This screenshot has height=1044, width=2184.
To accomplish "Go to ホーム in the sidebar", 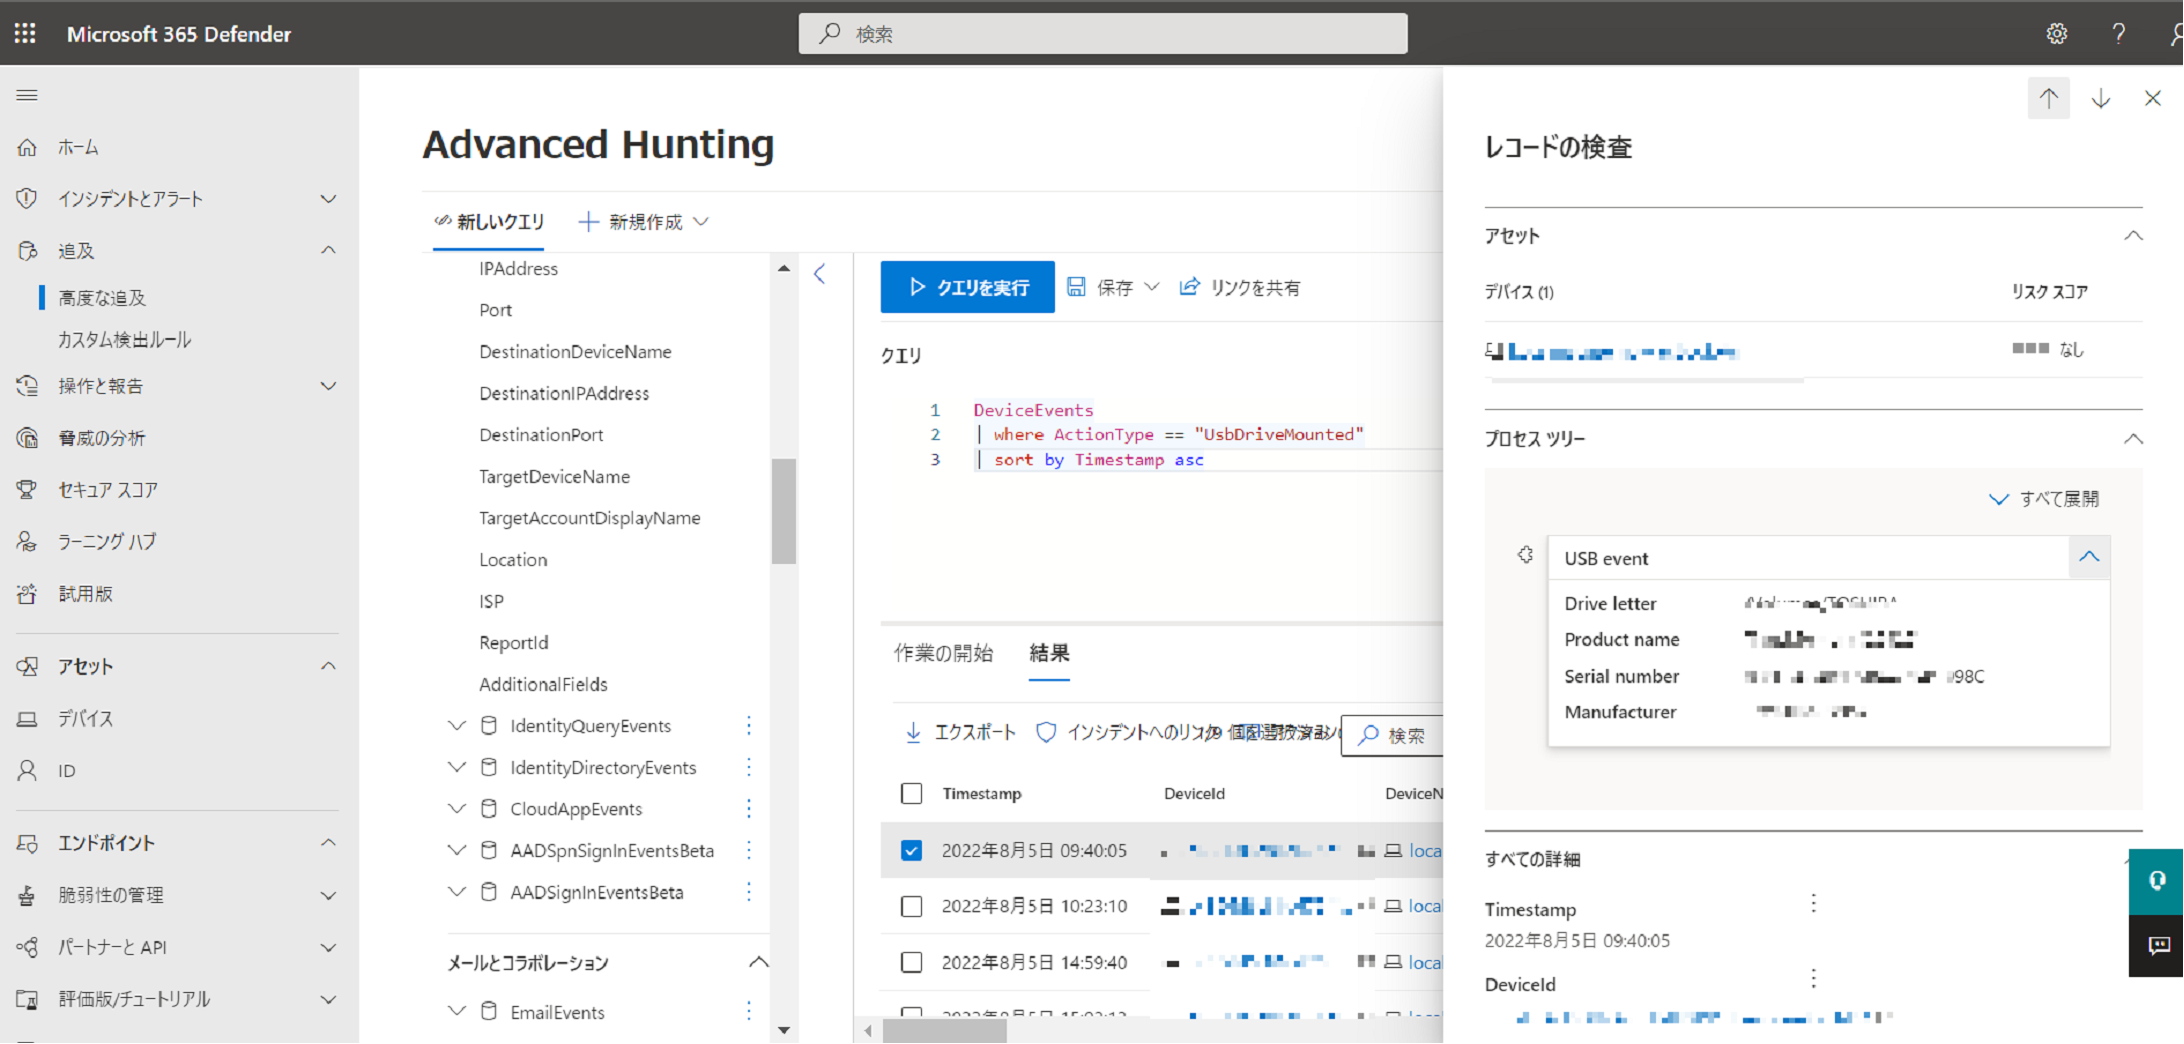I will coord(78,147).
